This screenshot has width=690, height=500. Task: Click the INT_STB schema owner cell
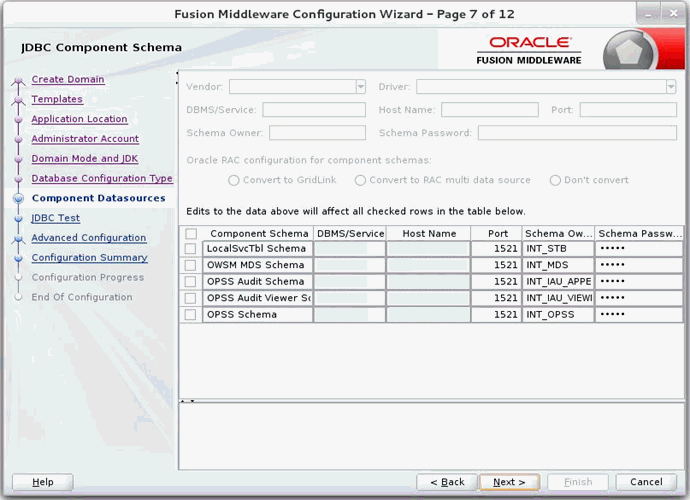[x=558, y=249]
